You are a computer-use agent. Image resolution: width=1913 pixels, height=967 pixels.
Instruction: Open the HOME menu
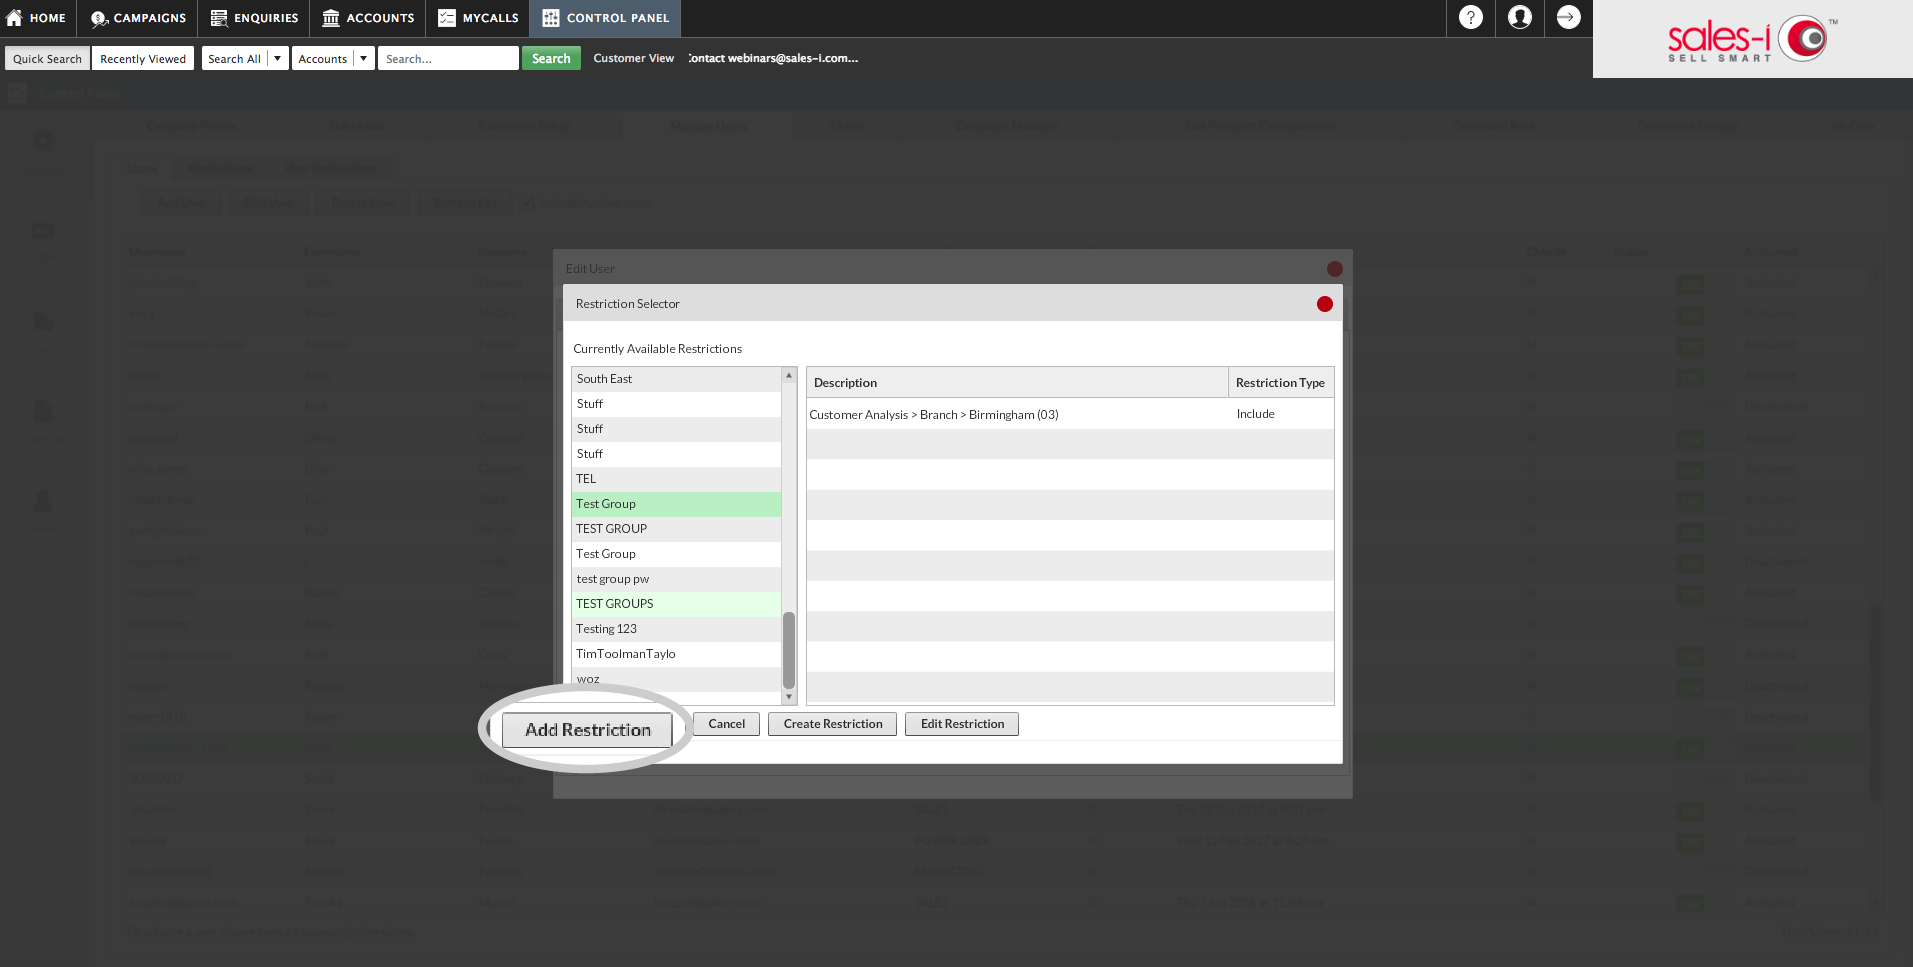coord(36,18)
